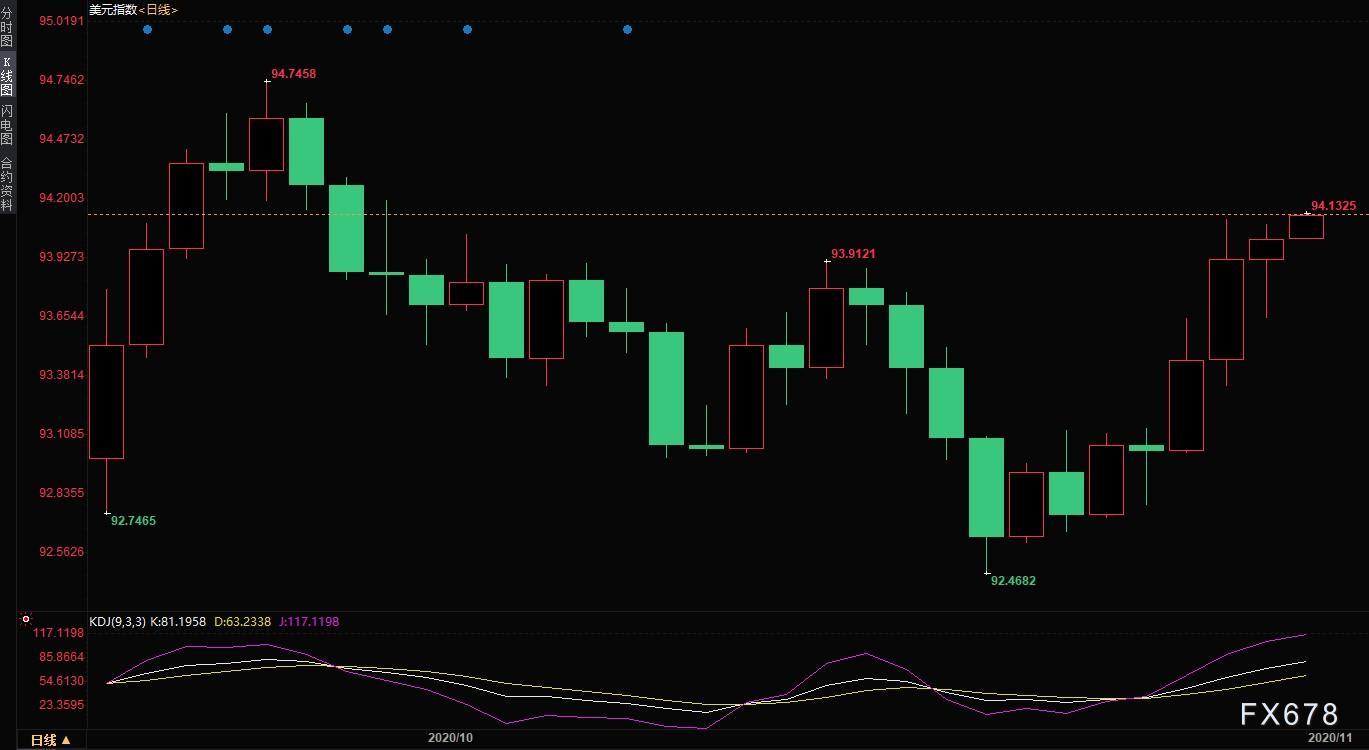The height and width of the screenshot is (750, 1369).
Task: Click the purple J:117.1198 legend value
Action: point(308,622)
